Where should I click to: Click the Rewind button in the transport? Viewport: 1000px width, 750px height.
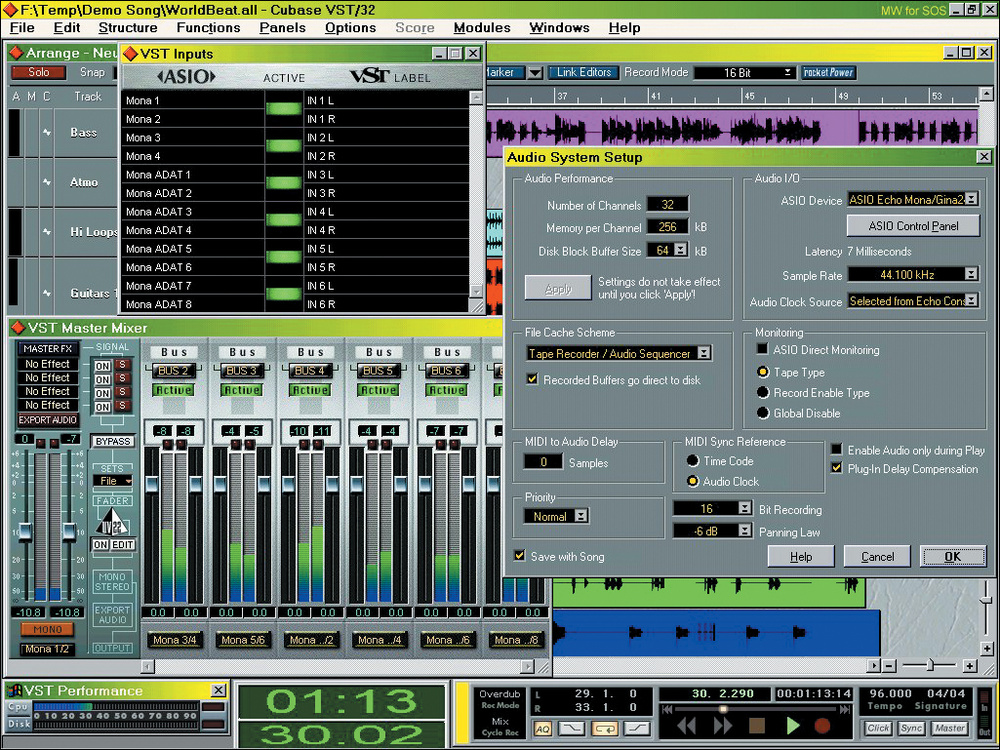[685, 725]
